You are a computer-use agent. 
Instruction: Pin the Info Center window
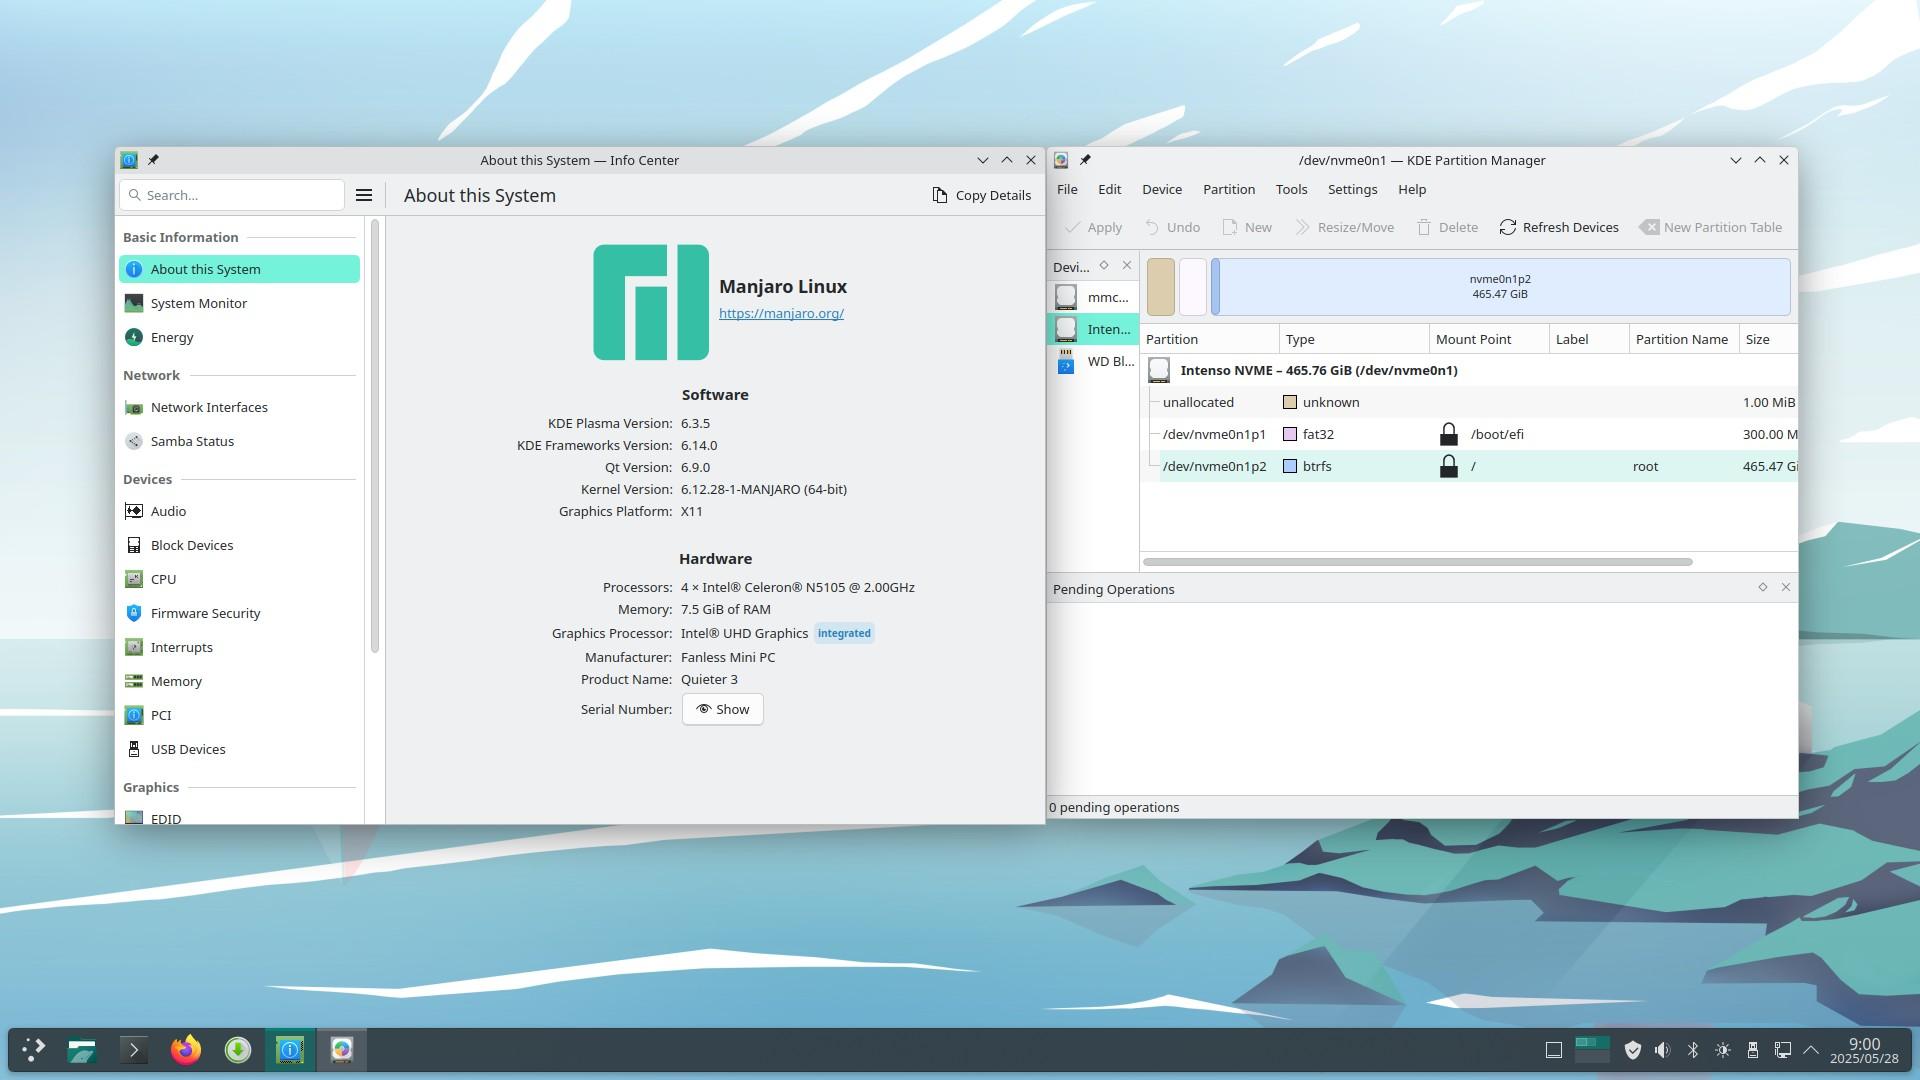pyautogui.click(x=153, y=160)
